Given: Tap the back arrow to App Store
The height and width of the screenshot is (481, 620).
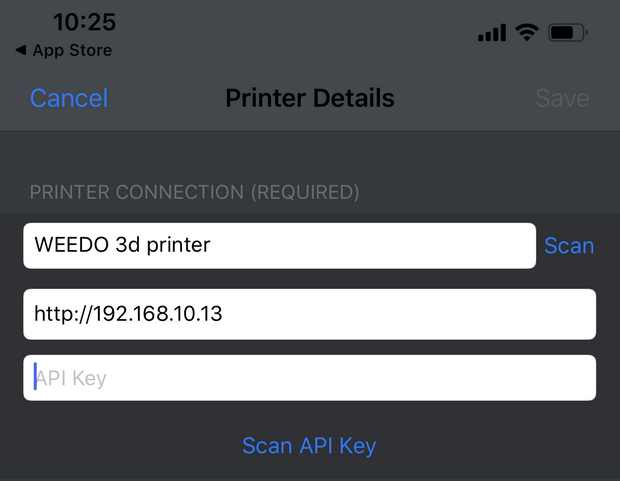Looking at the screenshot, I should (x=21, y=50).
